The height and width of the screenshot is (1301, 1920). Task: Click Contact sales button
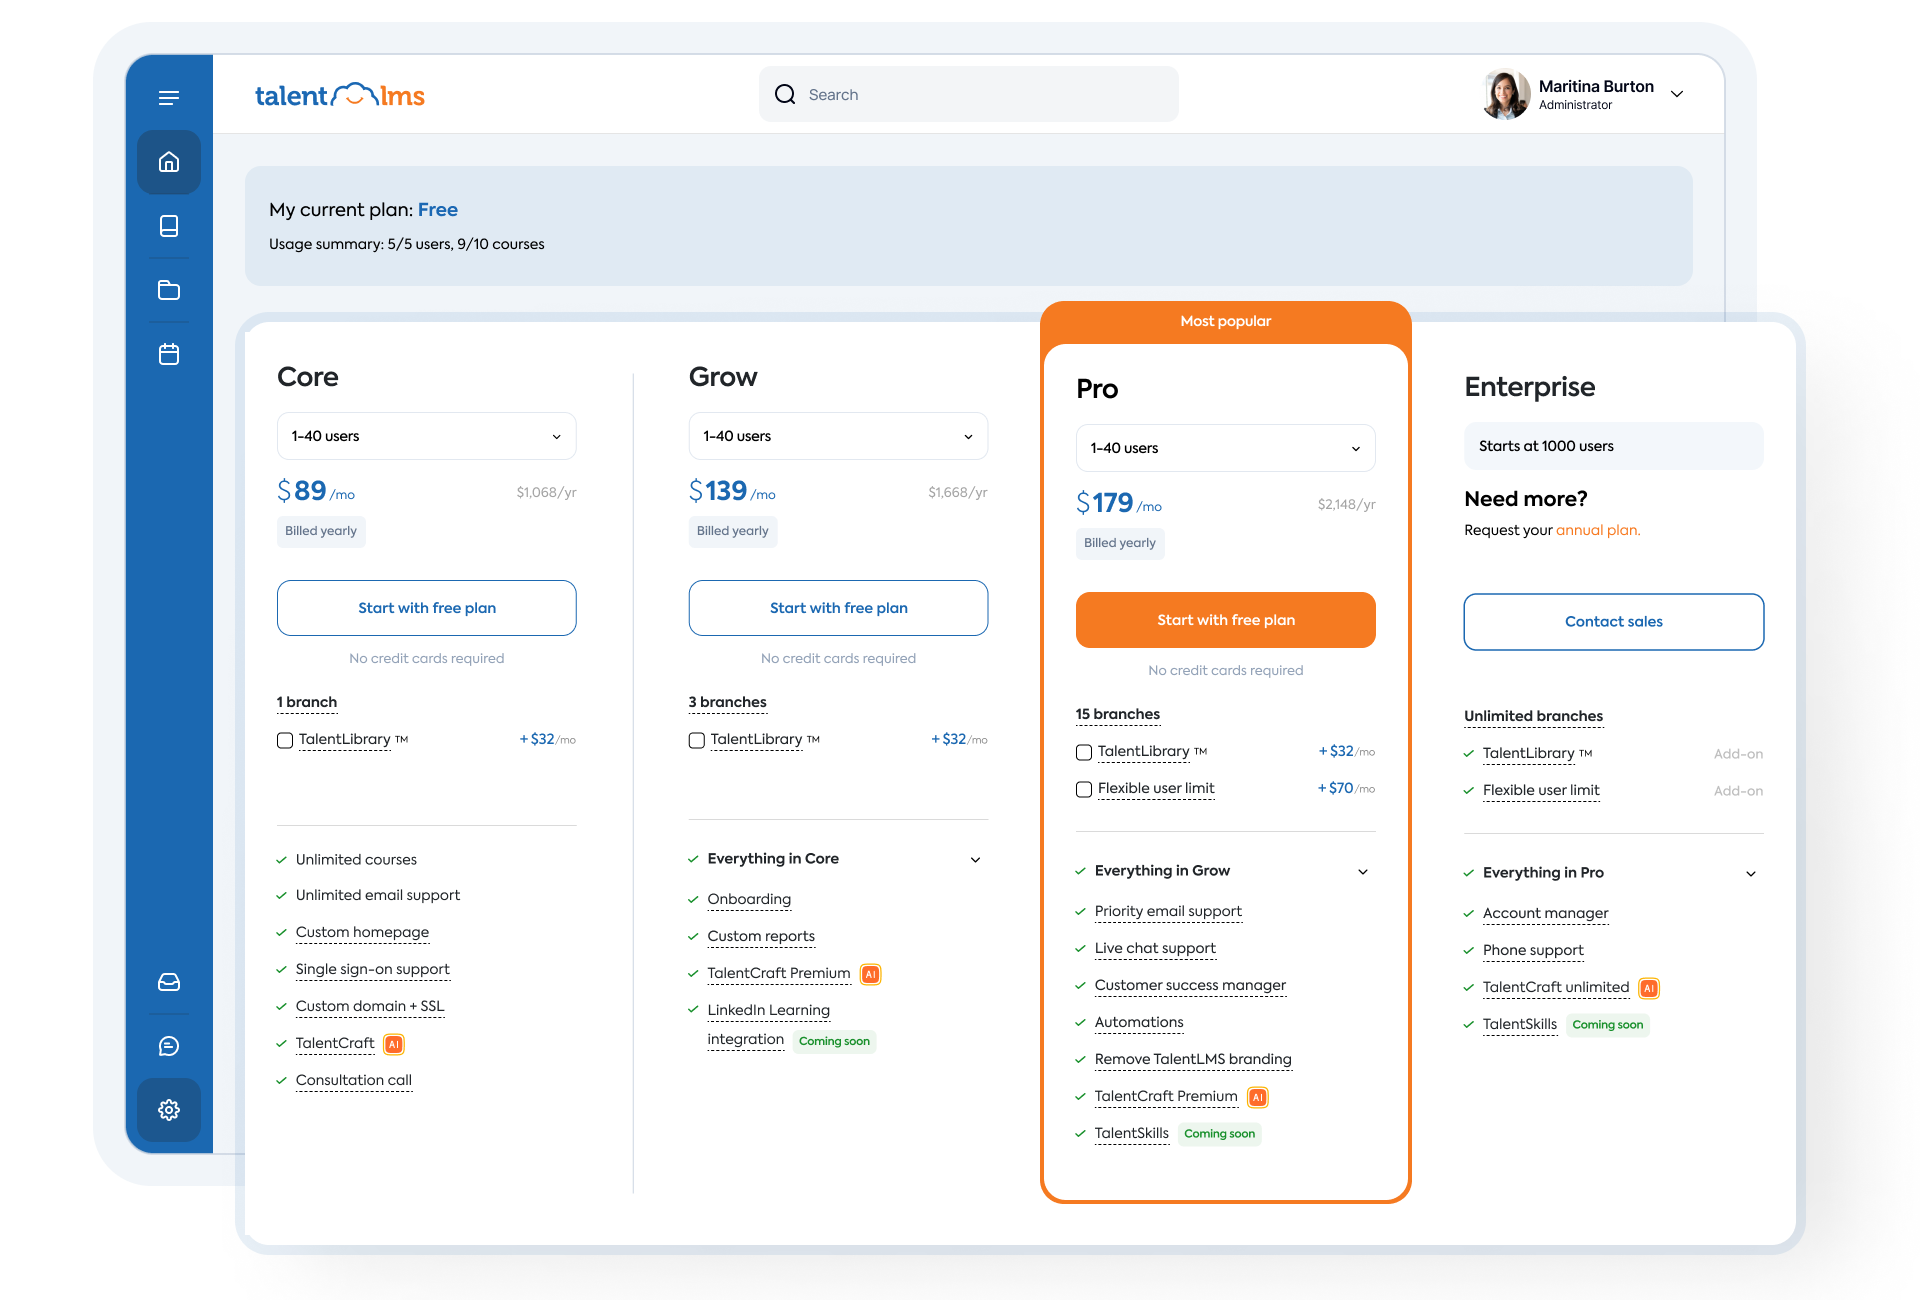point(1614,622)
